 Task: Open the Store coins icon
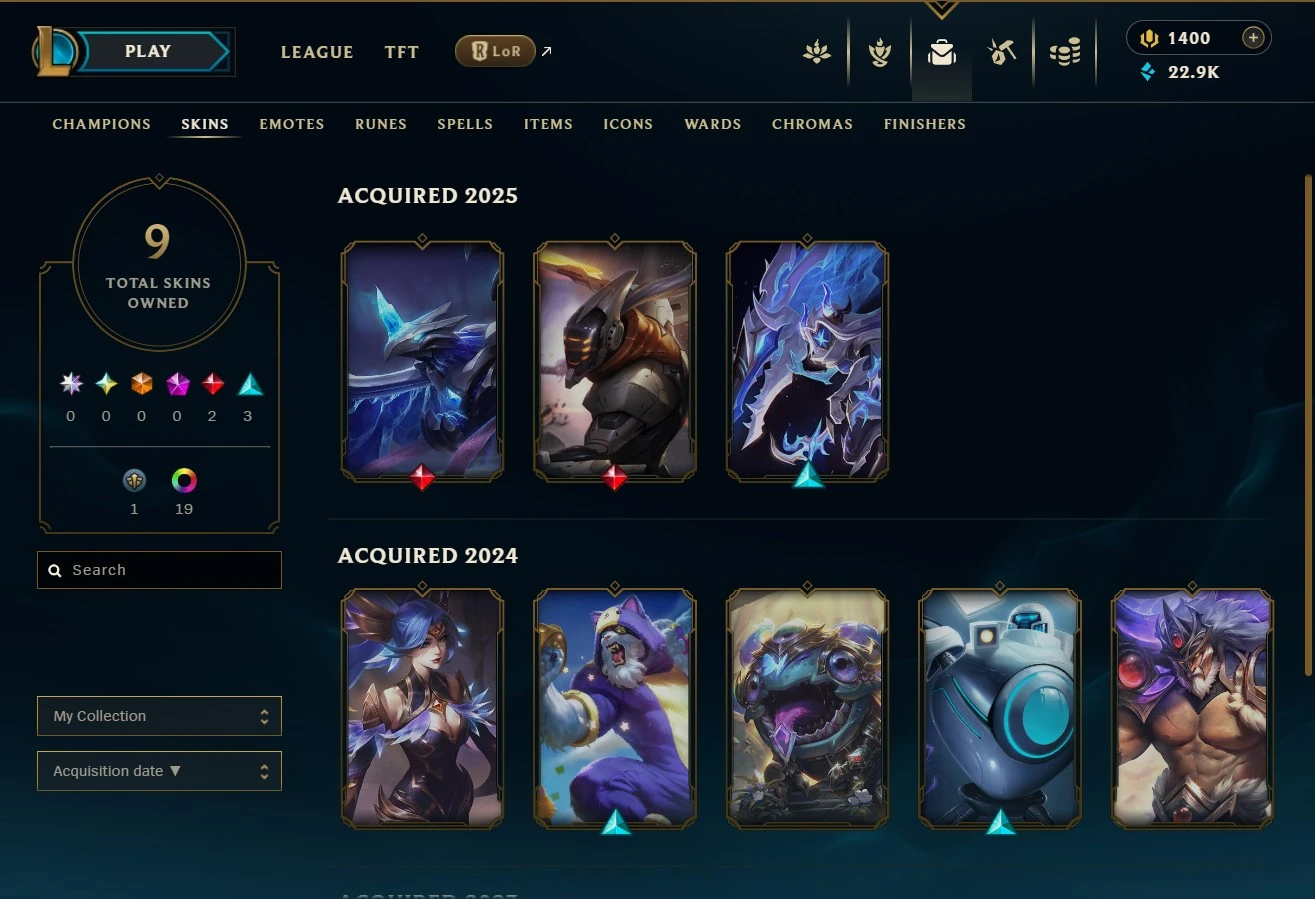click(1065, 52)
